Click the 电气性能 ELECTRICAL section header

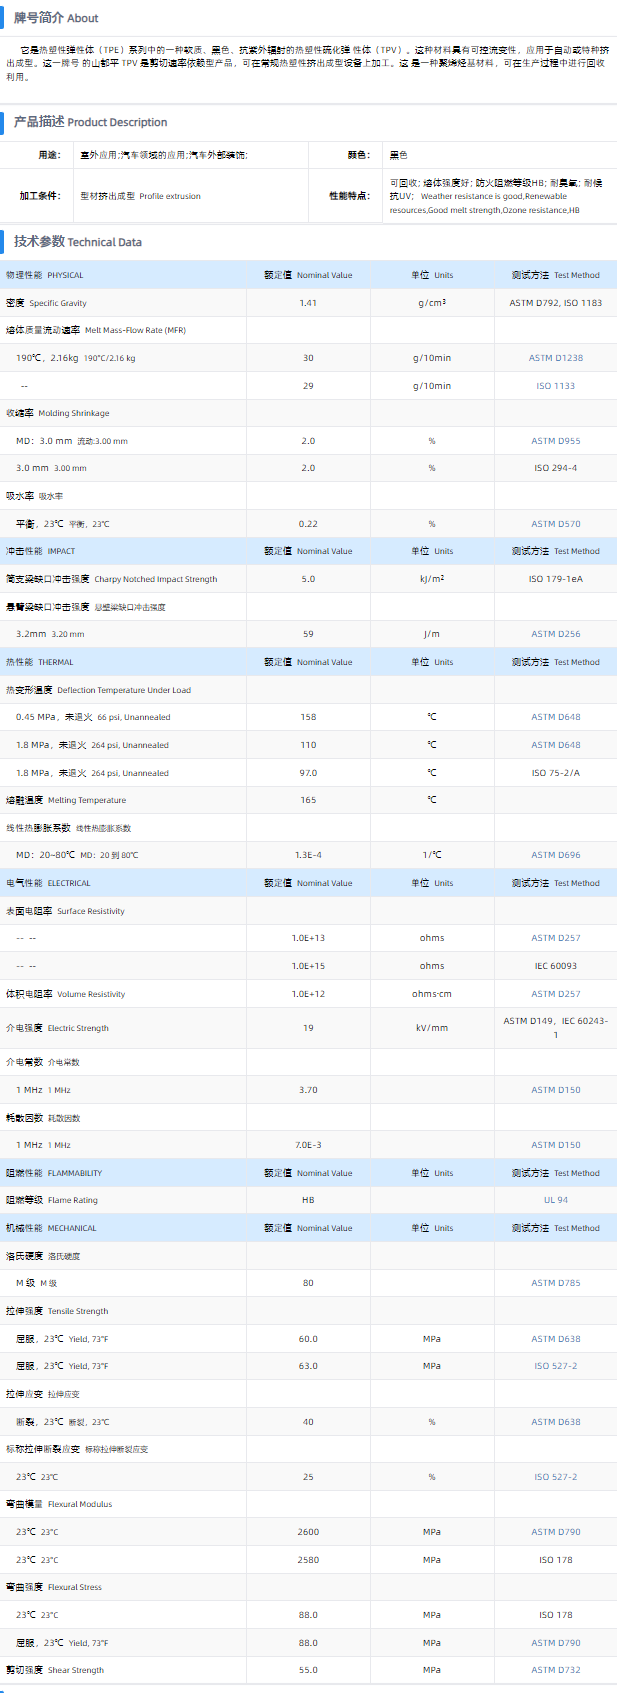(x=48, y=883)
